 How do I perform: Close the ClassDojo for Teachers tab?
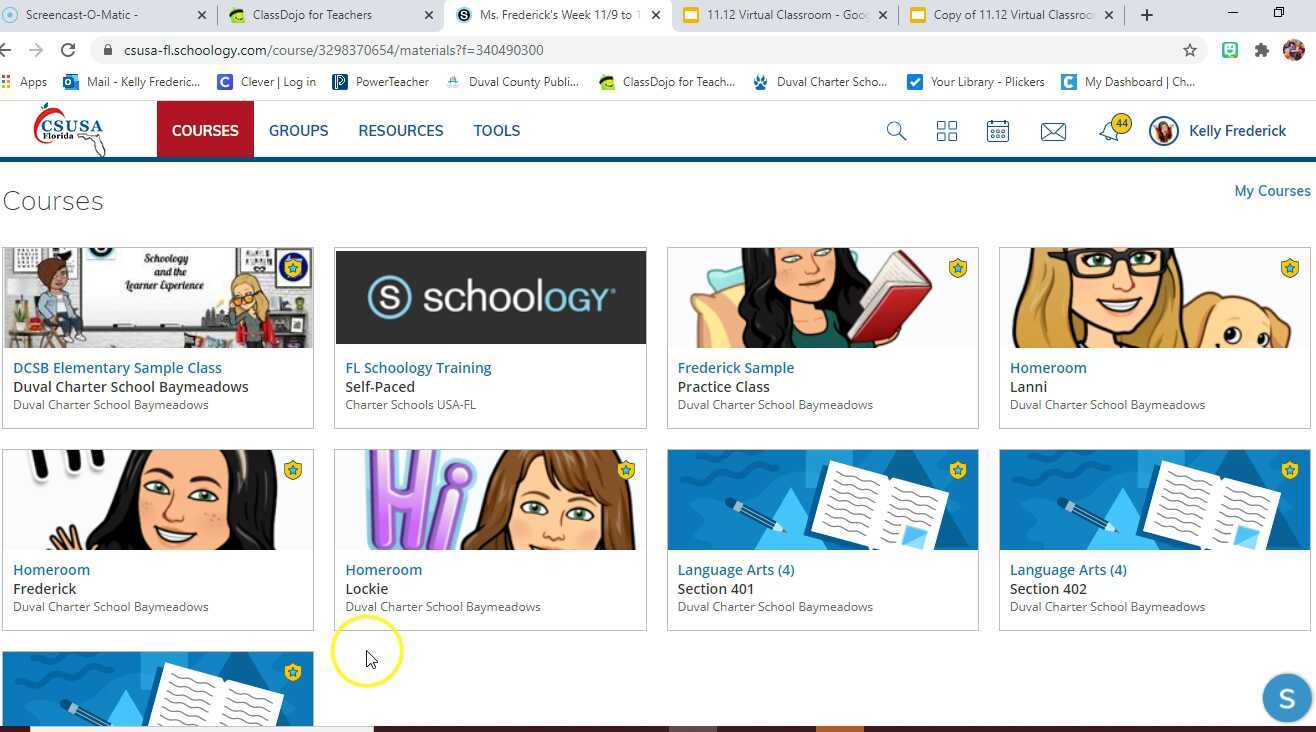click(x=429, y=15)
